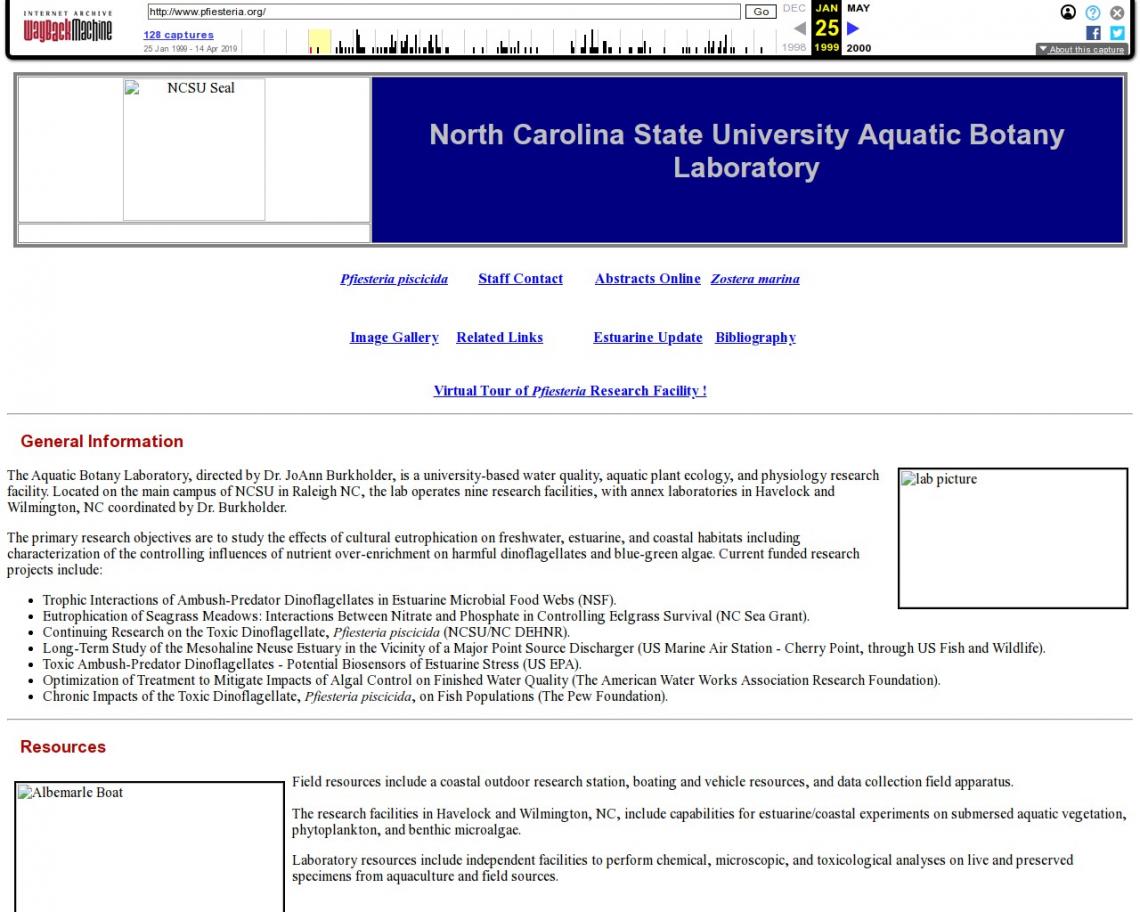Open the Wayback help icon
1140x912 pixels.
pyautogui.click(x=1093, y=12)
